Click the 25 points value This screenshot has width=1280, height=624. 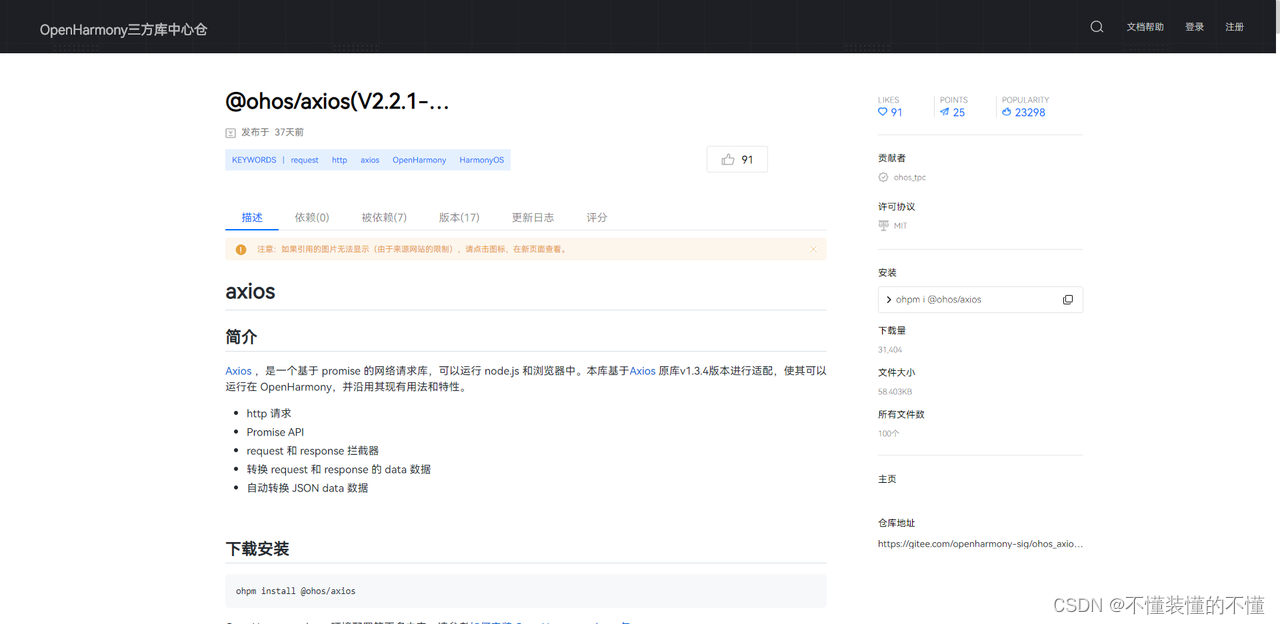pyautogui.click(x=959, y=113)
